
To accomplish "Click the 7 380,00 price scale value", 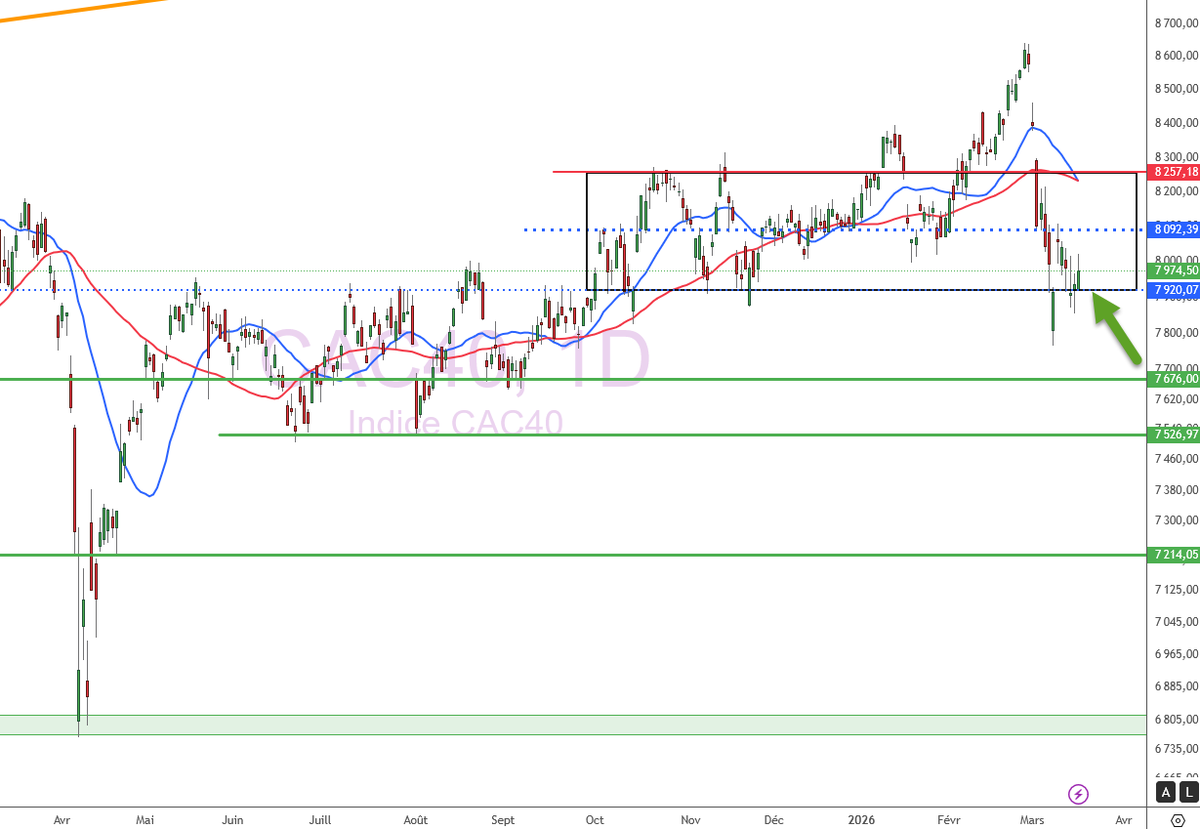I will (x=1177, y=490).
